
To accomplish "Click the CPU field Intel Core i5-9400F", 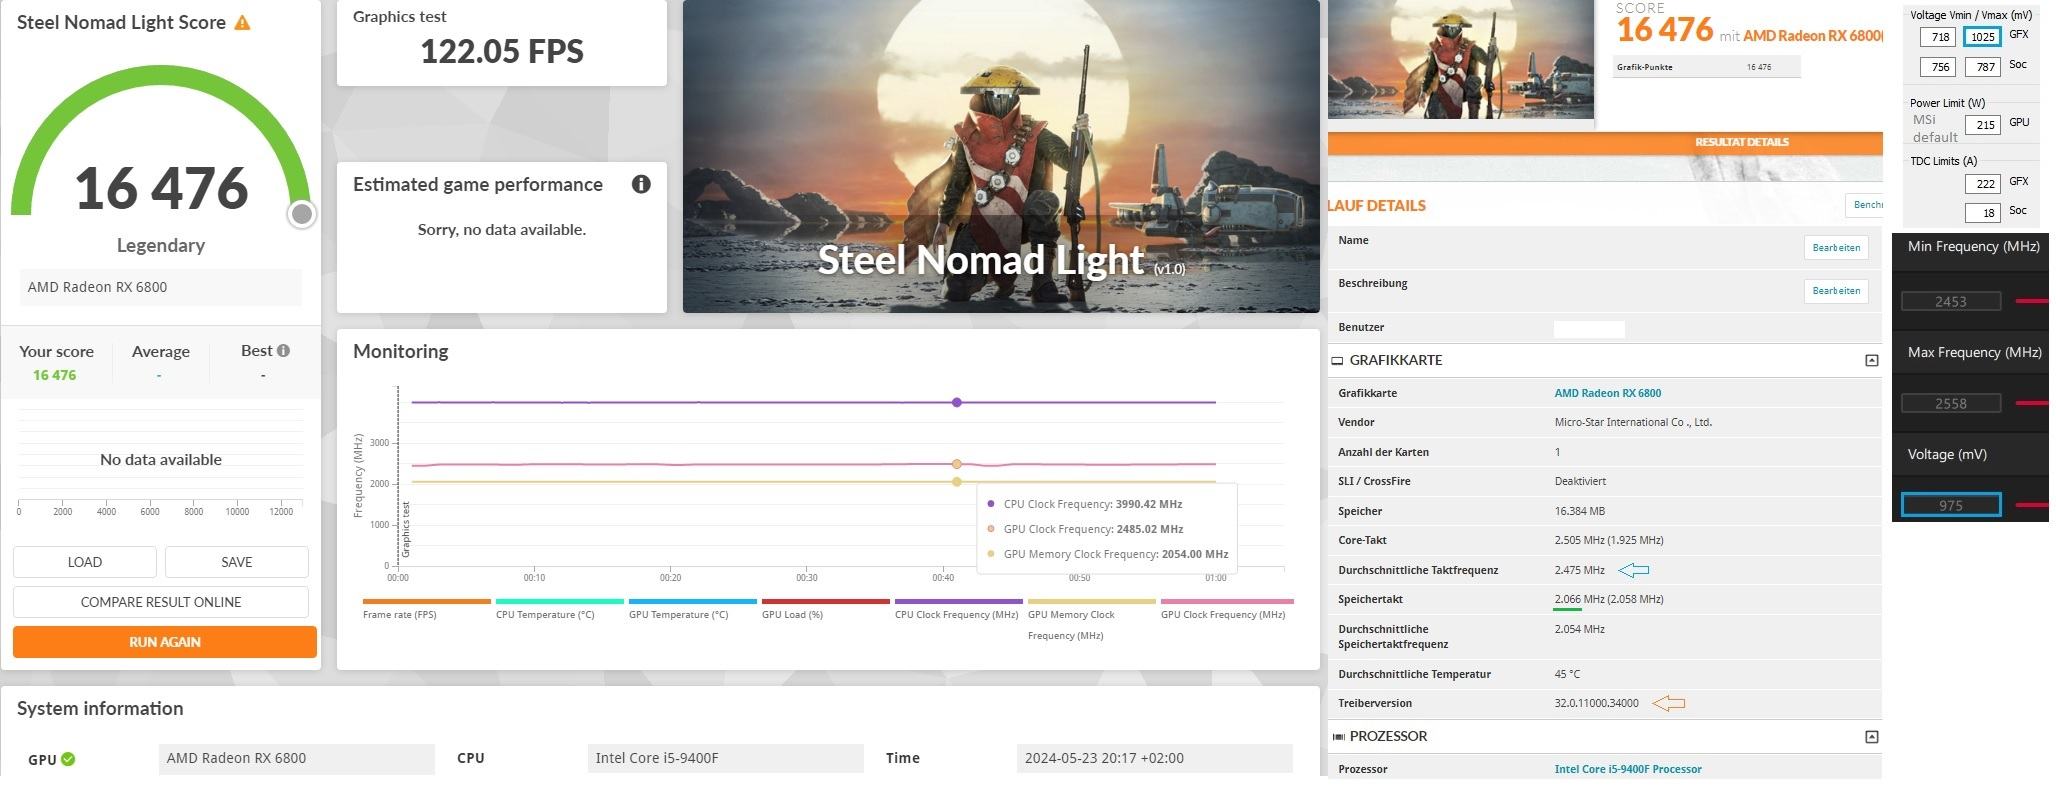I will tap(726, 759).
